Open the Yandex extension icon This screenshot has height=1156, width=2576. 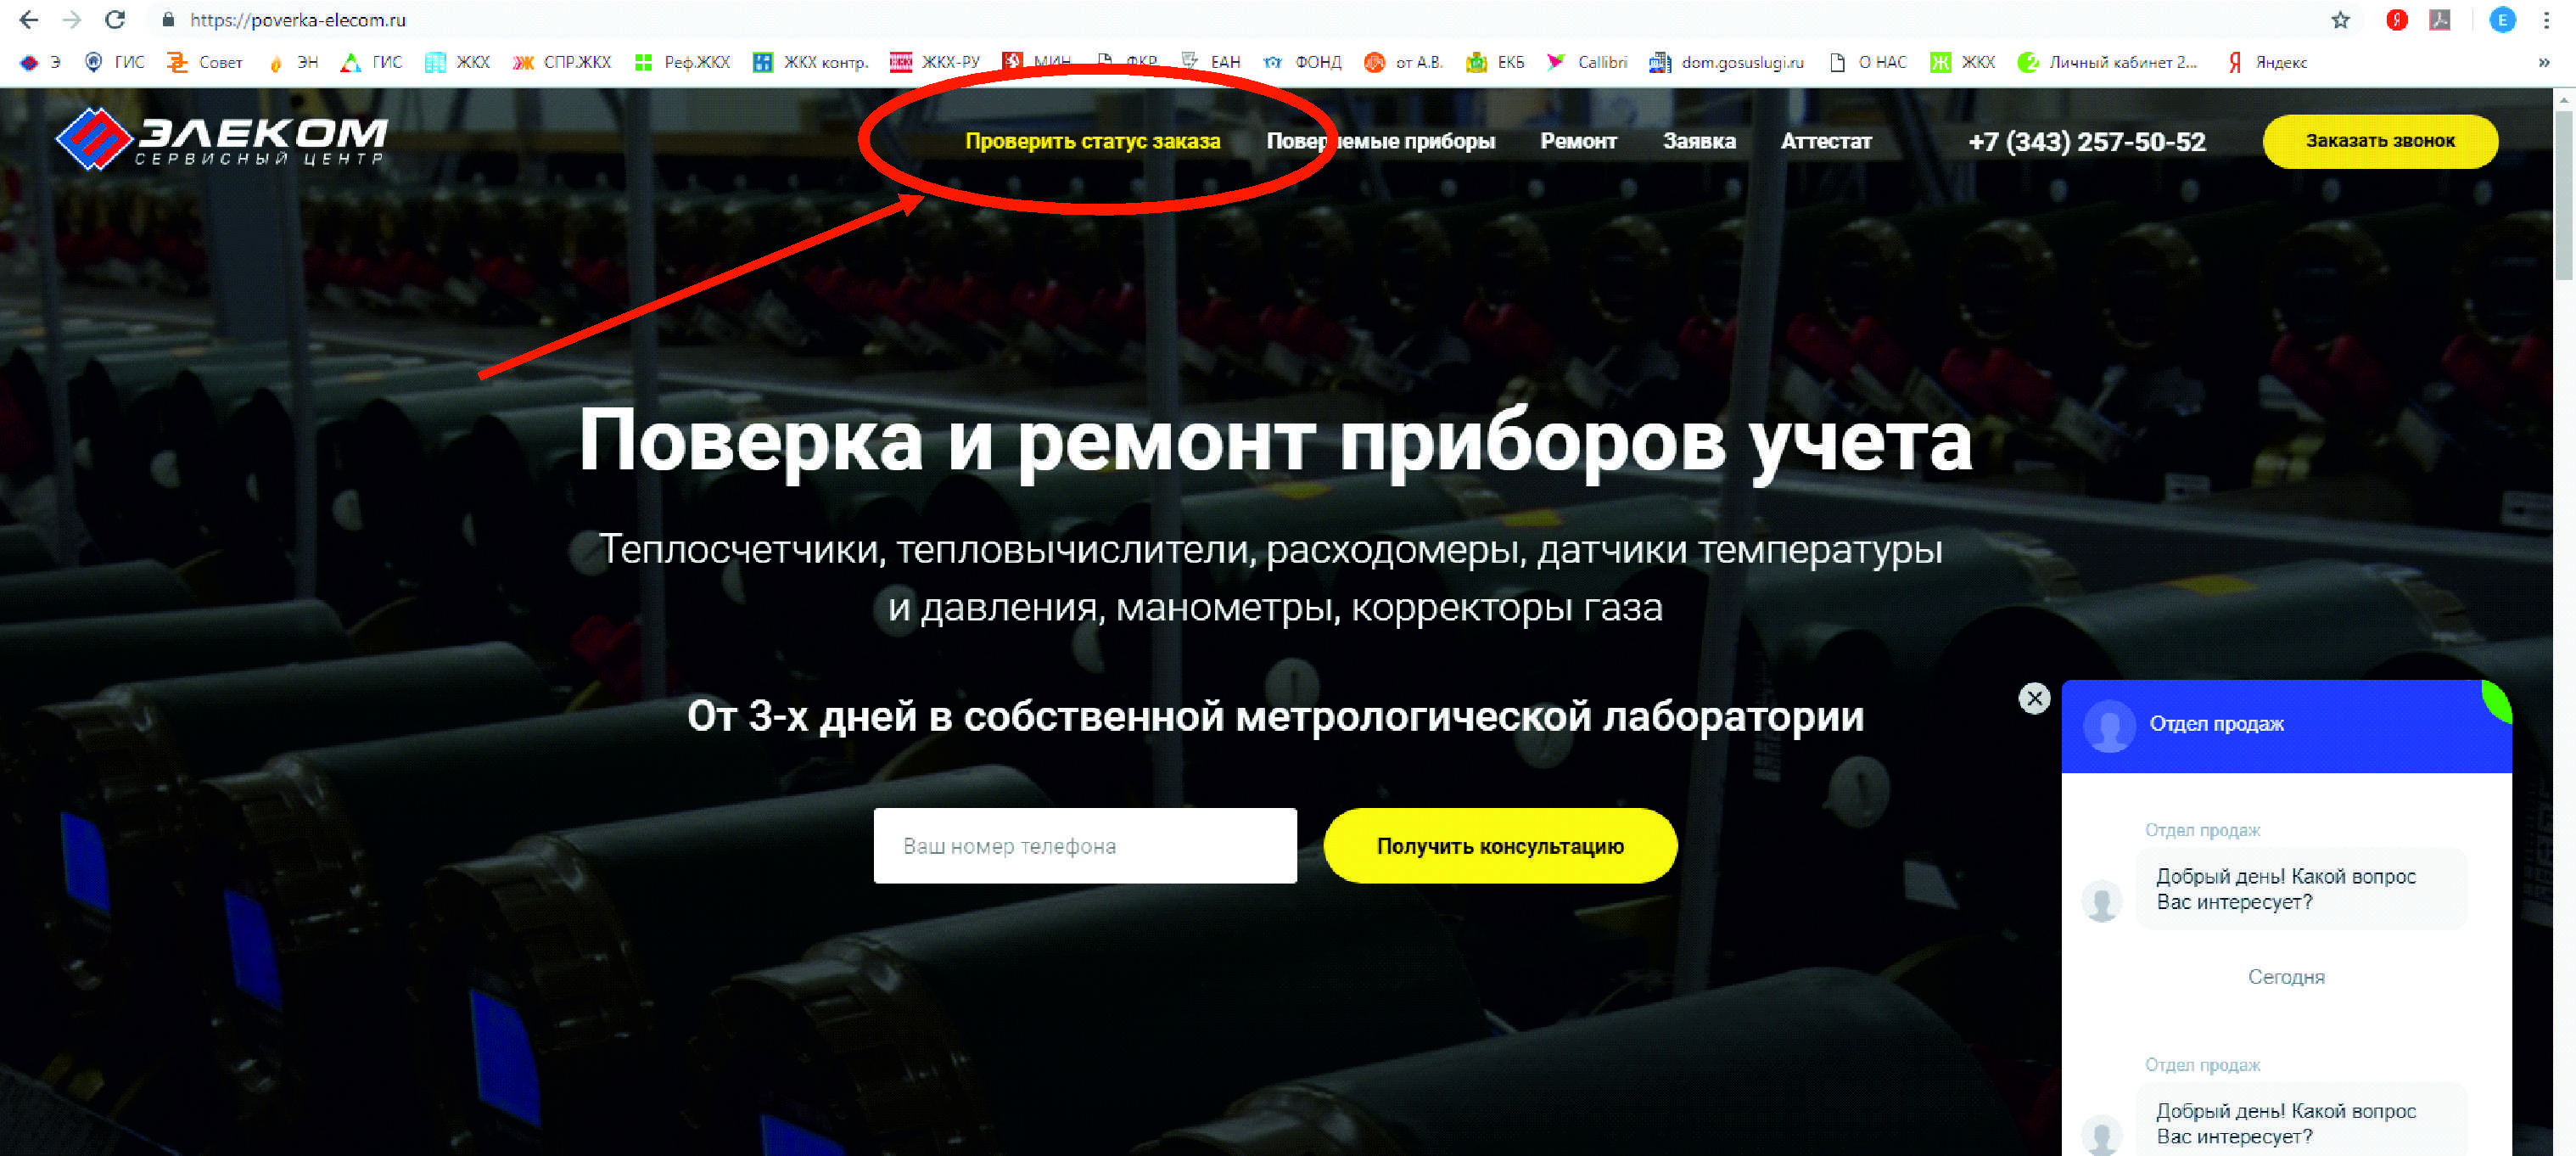(2397, 20)
